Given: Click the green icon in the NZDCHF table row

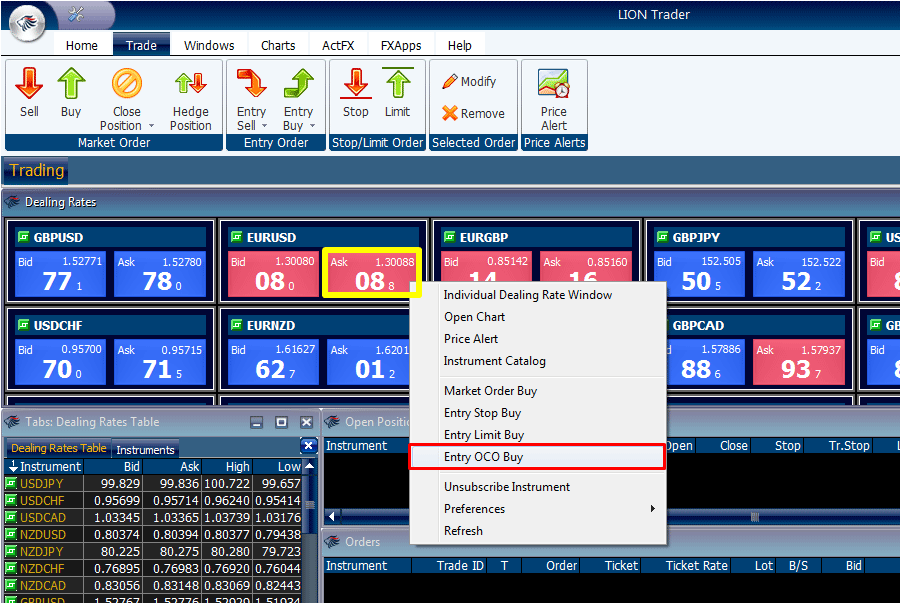Looking at the screenshot, I should pos(11,568).
